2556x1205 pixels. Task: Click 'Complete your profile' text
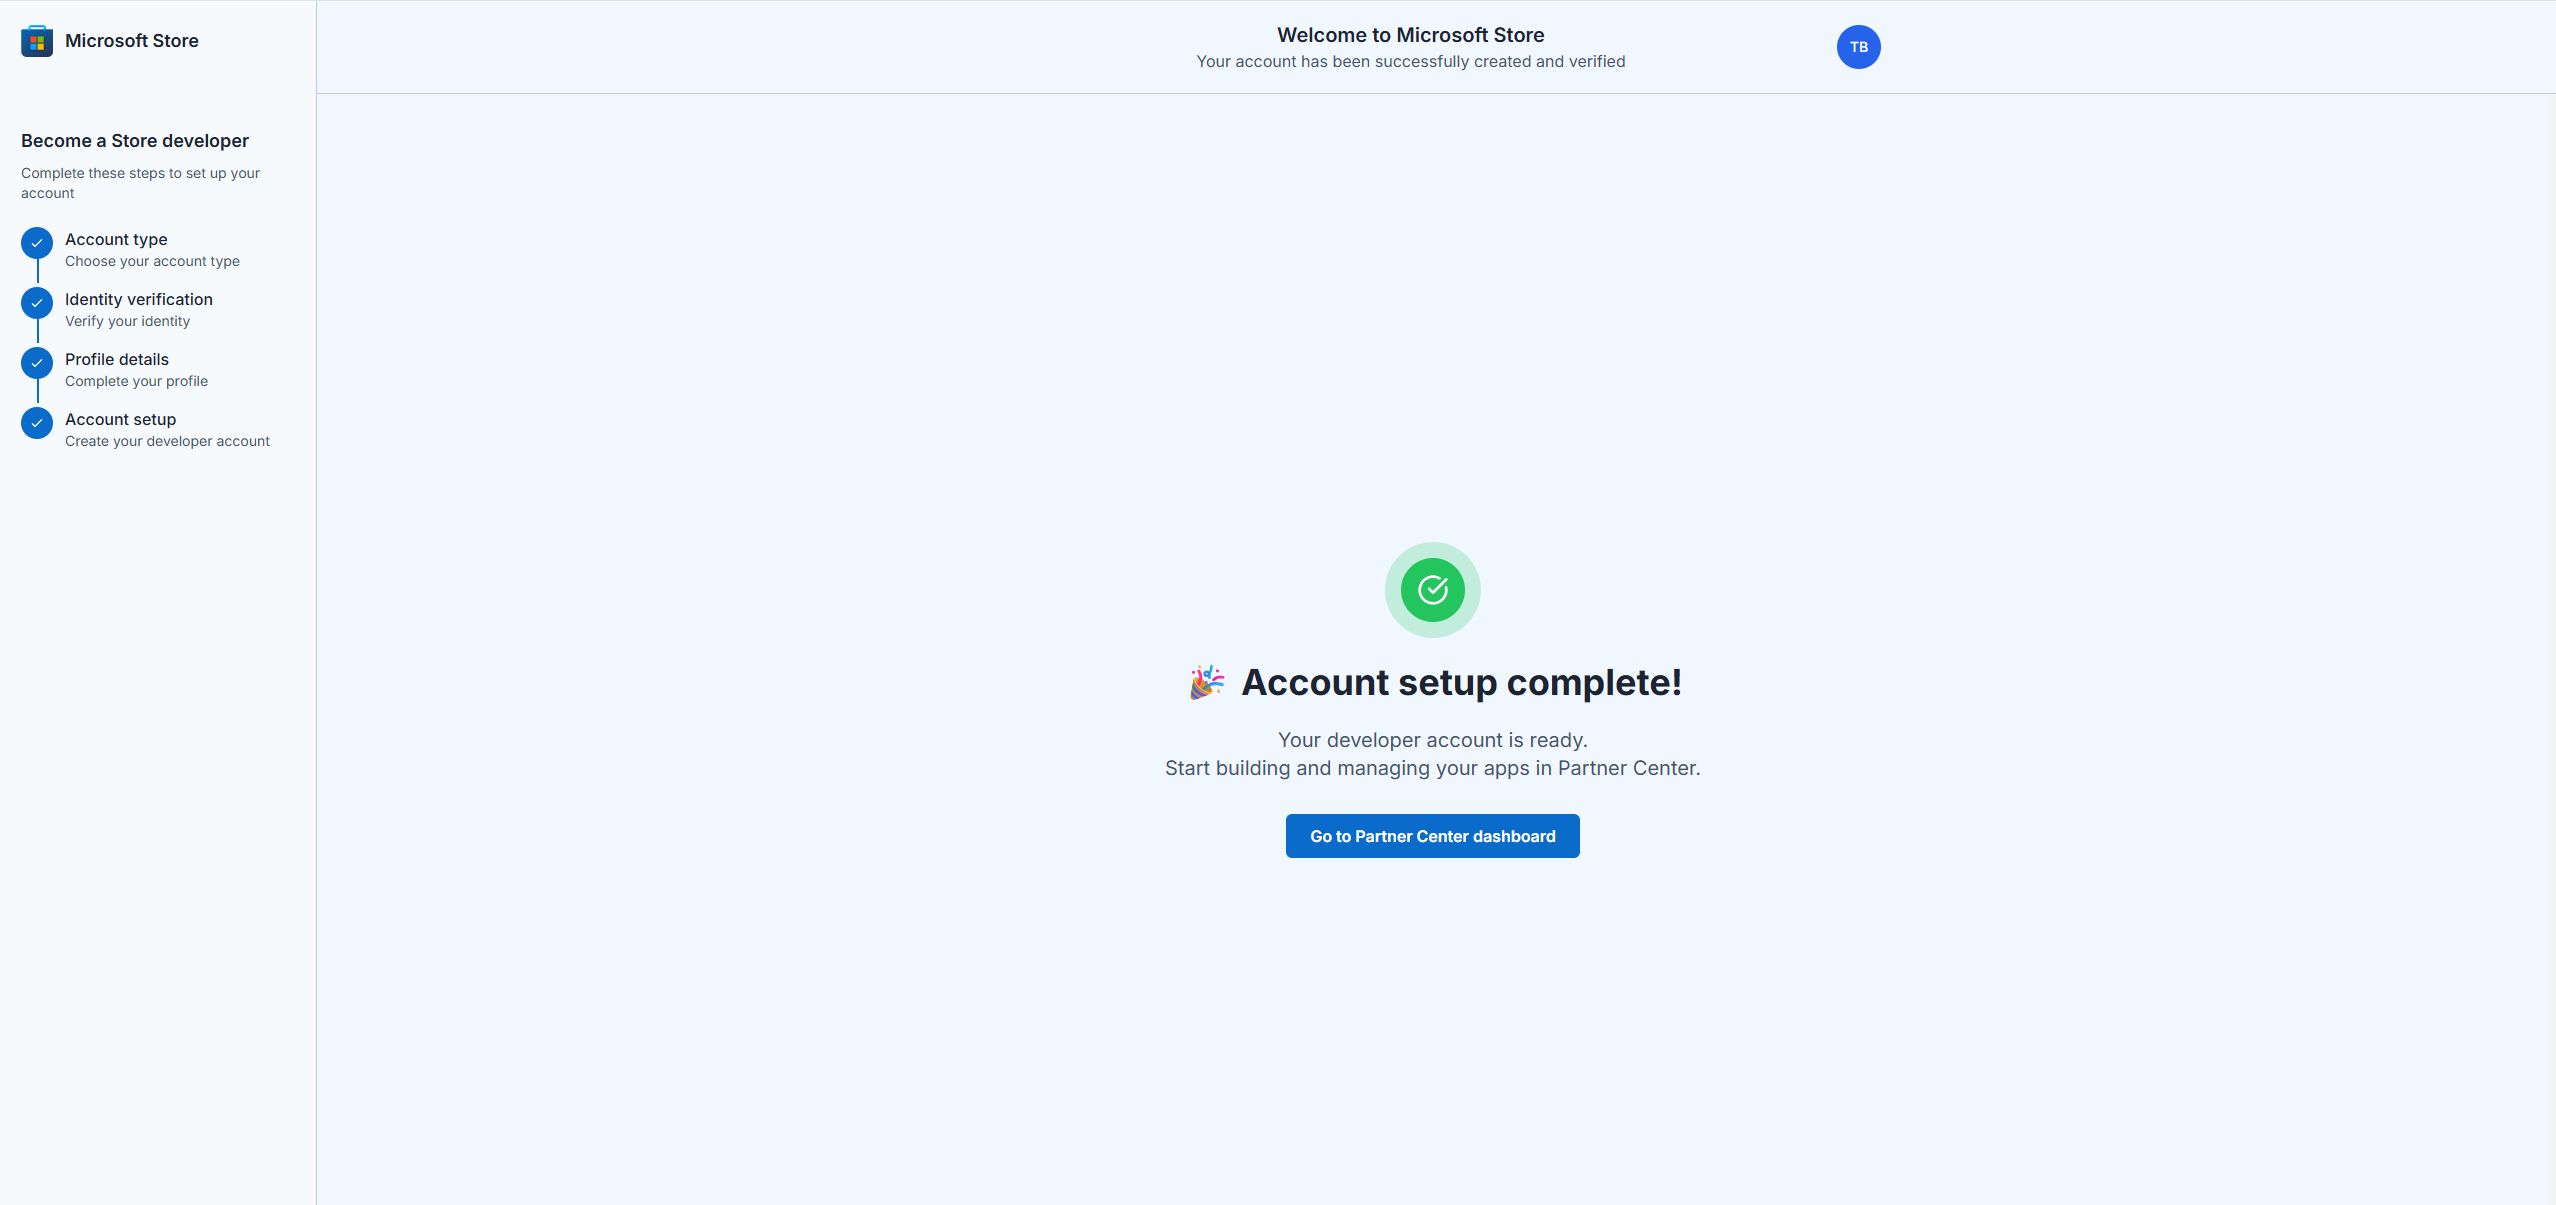click(x=136, y=381)
